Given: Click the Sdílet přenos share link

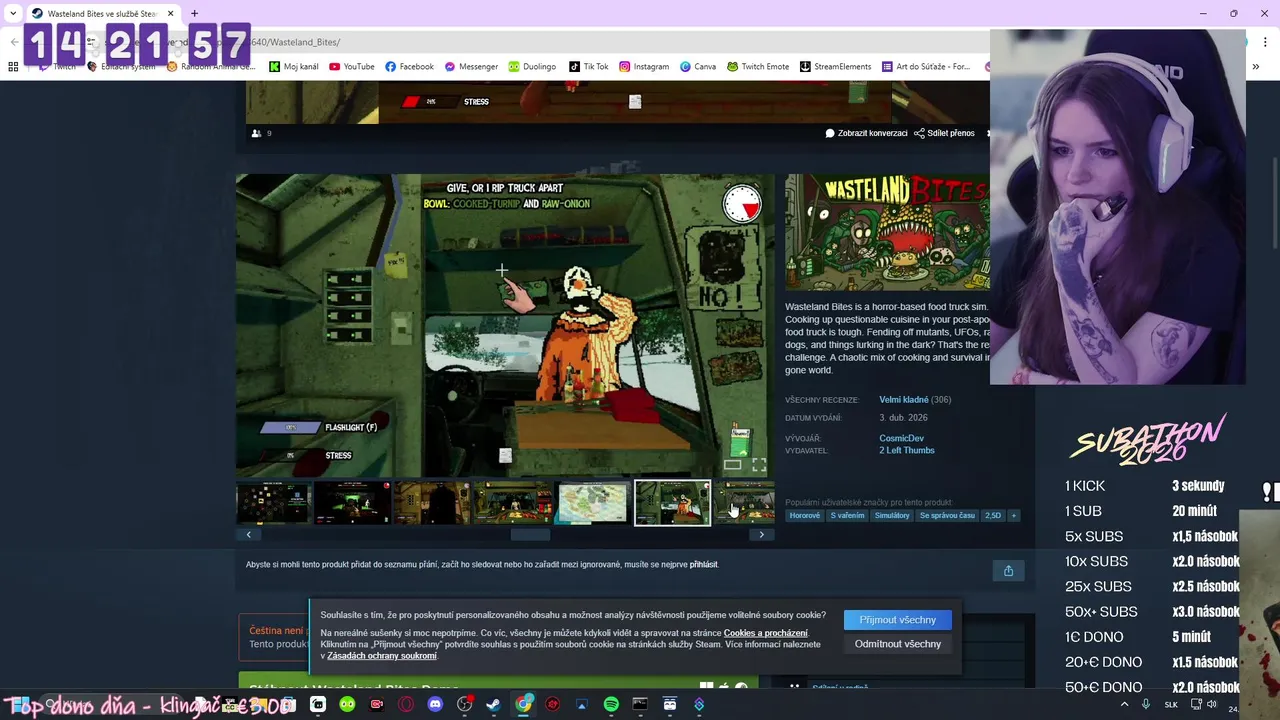Looking at the screenshot, I should tap(944, 133).
